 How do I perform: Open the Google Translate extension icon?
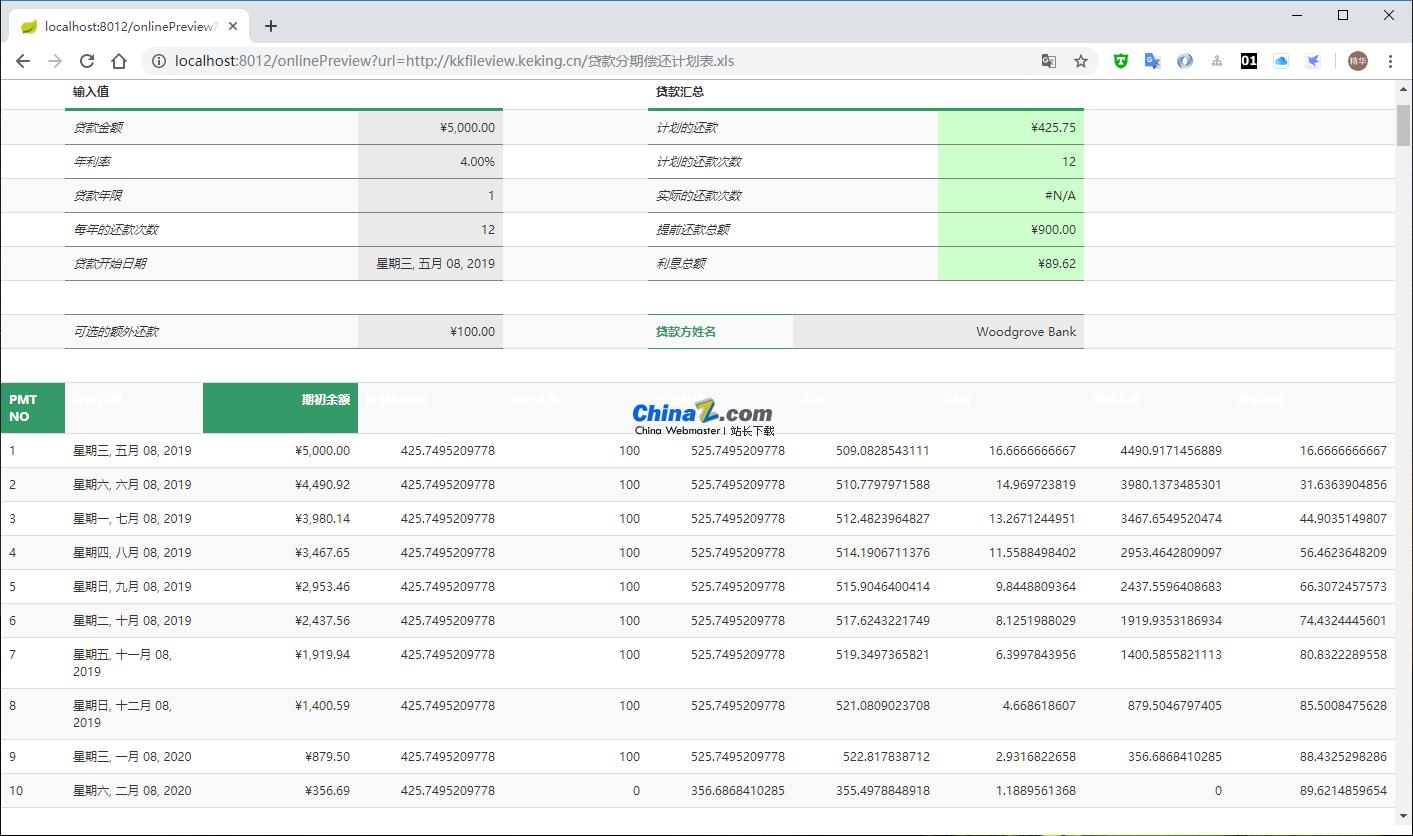coord(1152,61)
